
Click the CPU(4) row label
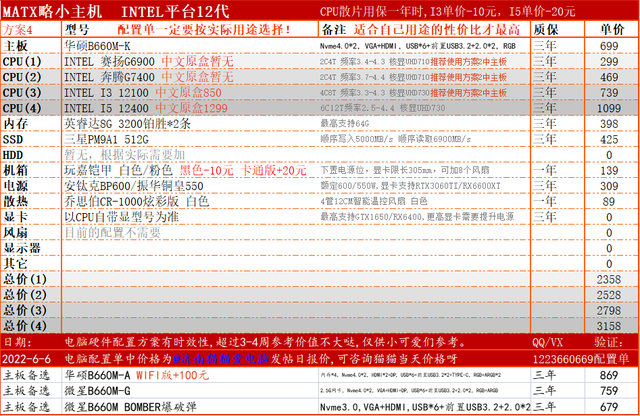pos(22,108)
